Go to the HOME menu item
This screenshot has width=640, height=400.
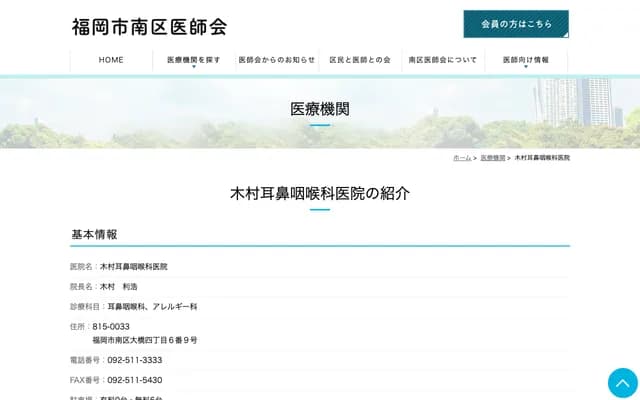point(111,60)
